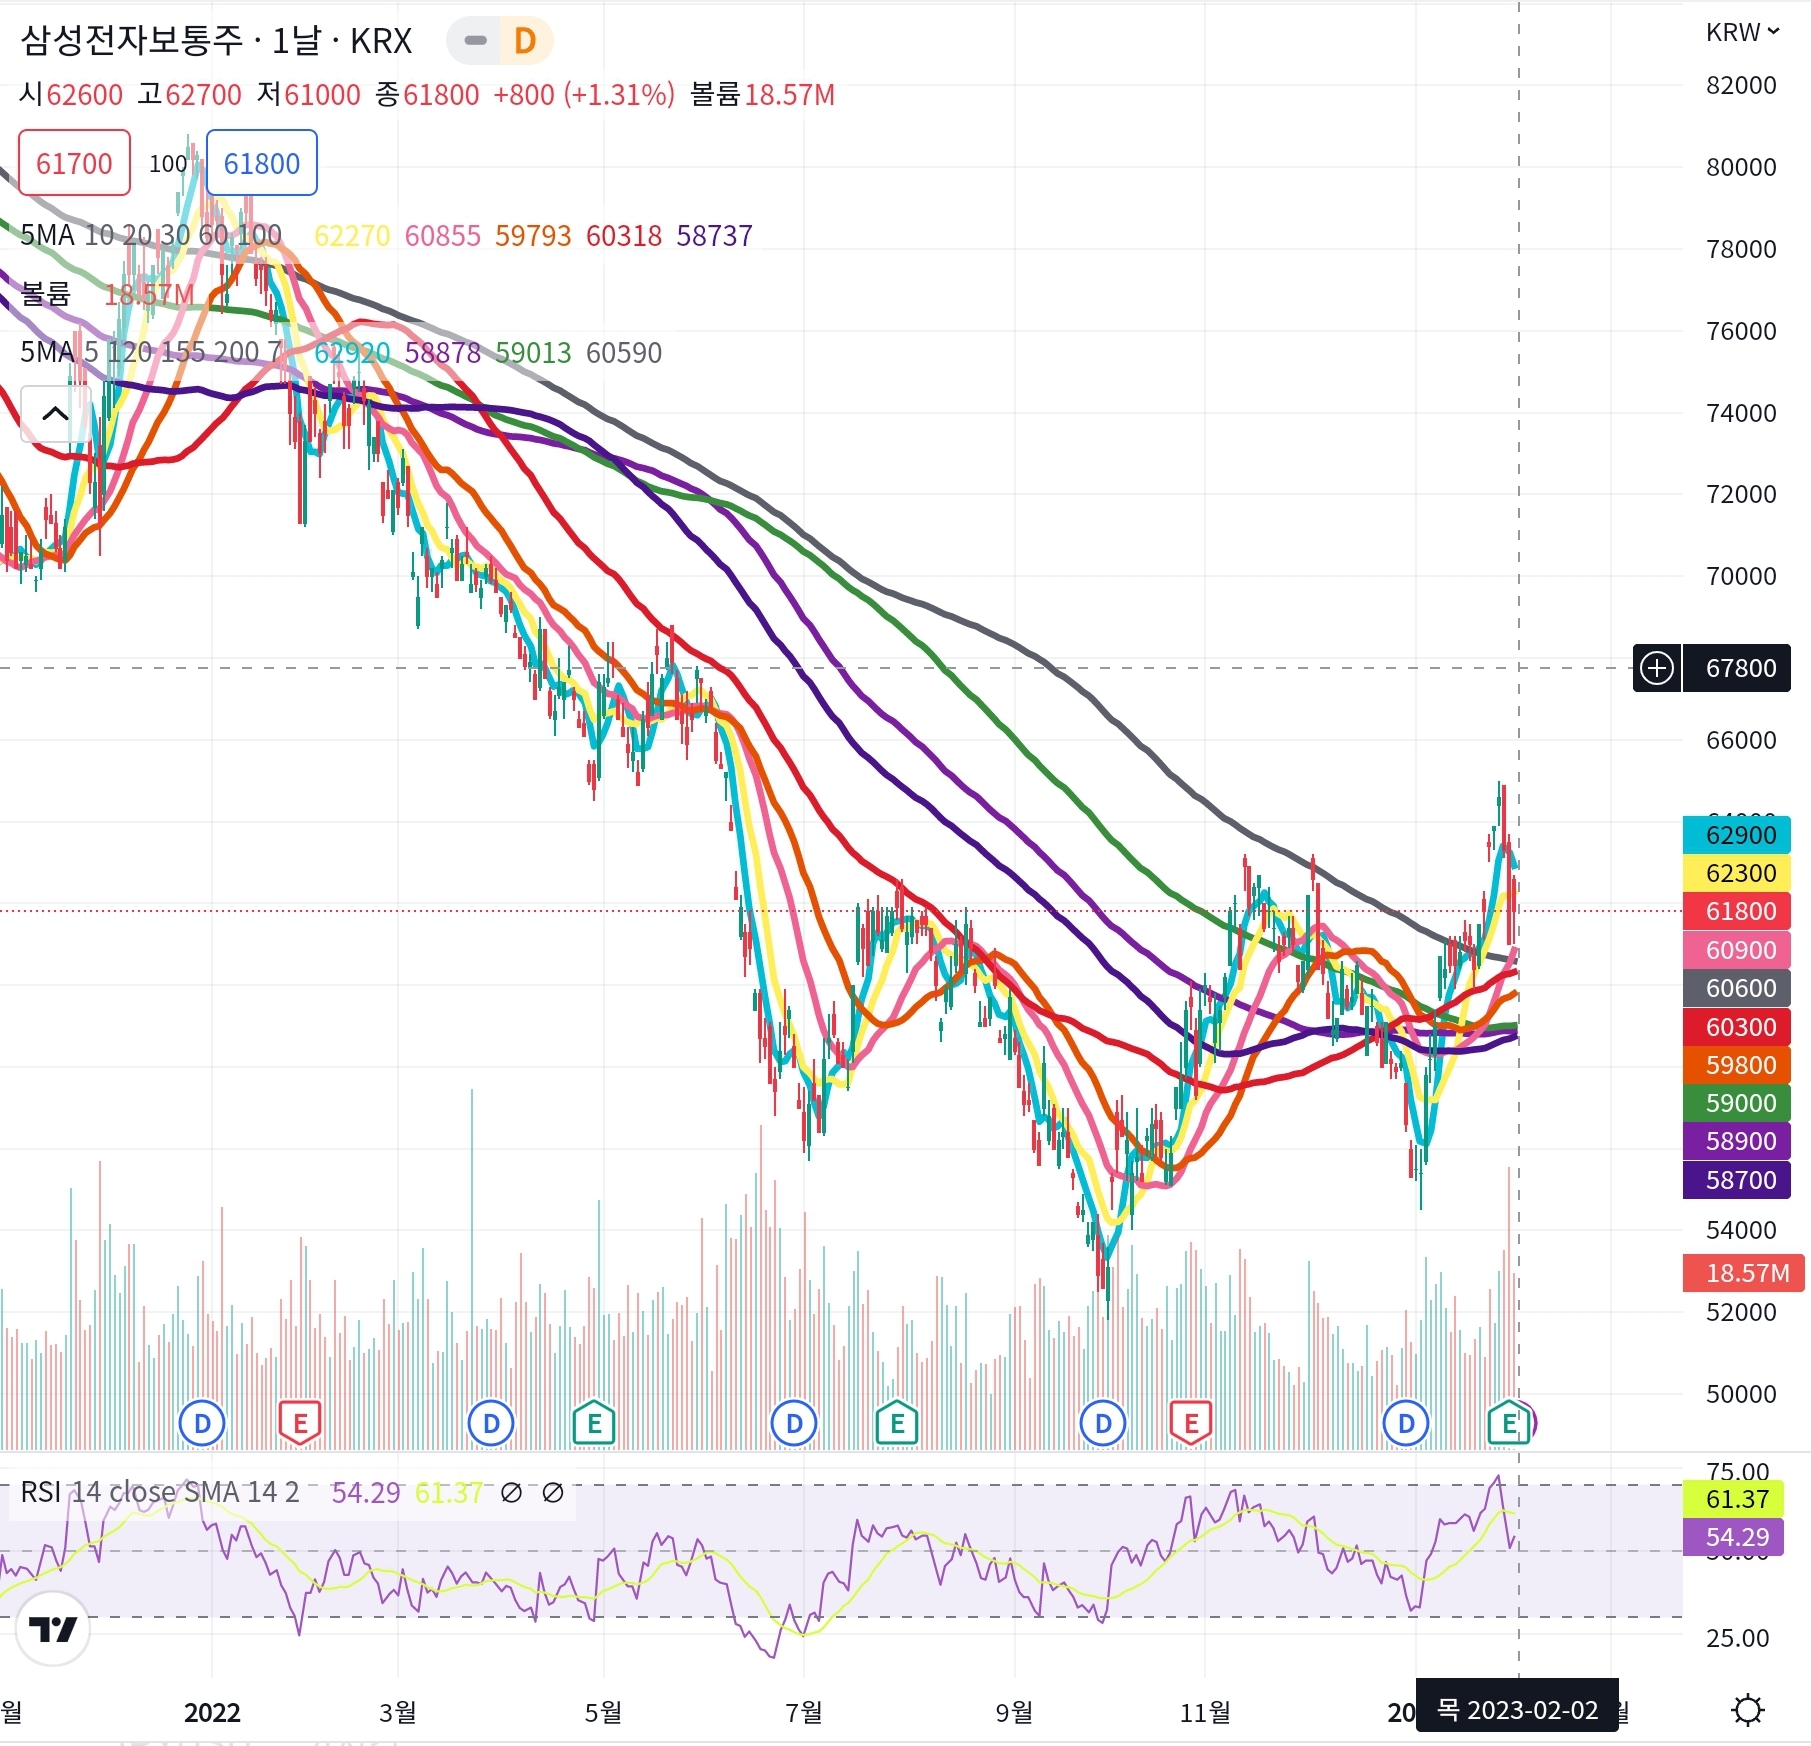
Task: Tap the closing price 종61800 in header
Action: pyautogui.click(x=427, y=95)
